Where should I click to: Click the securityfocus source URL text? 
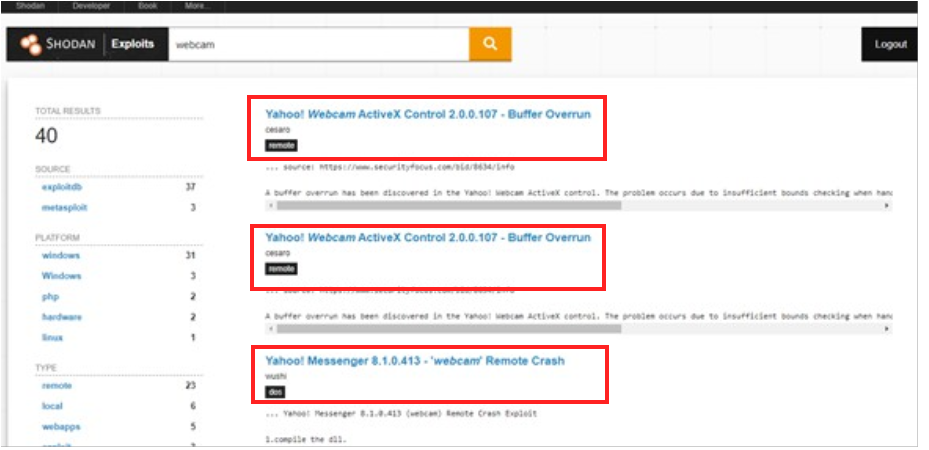(x=417, y=168)
